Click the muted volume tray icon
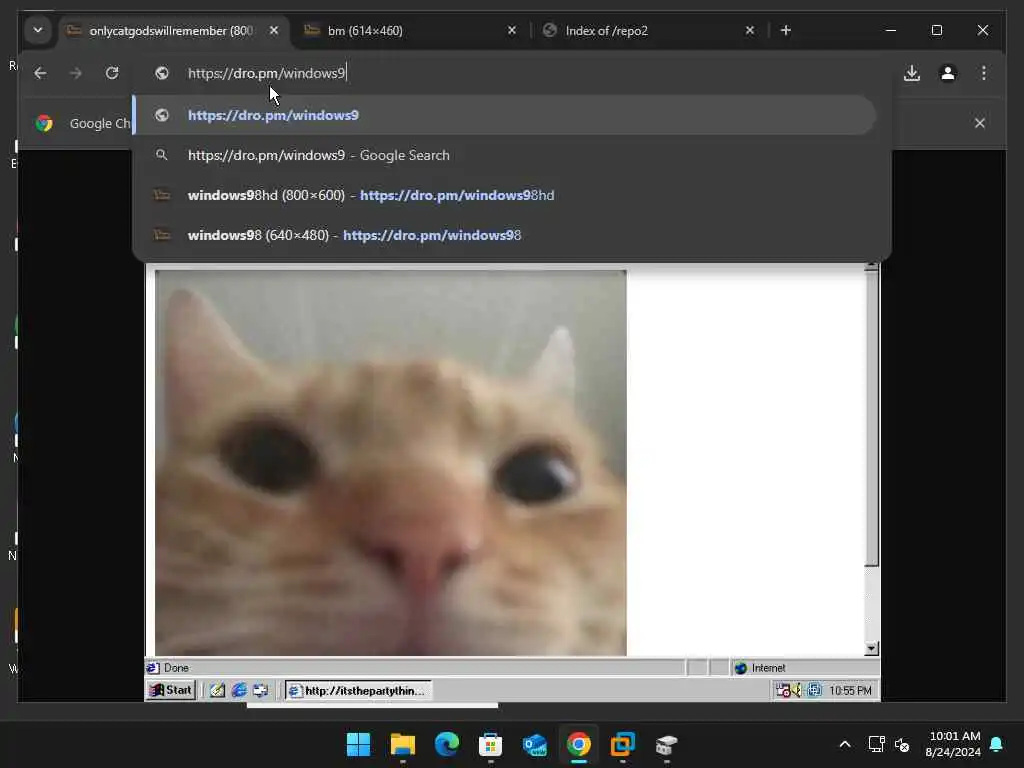 point(902,744)
